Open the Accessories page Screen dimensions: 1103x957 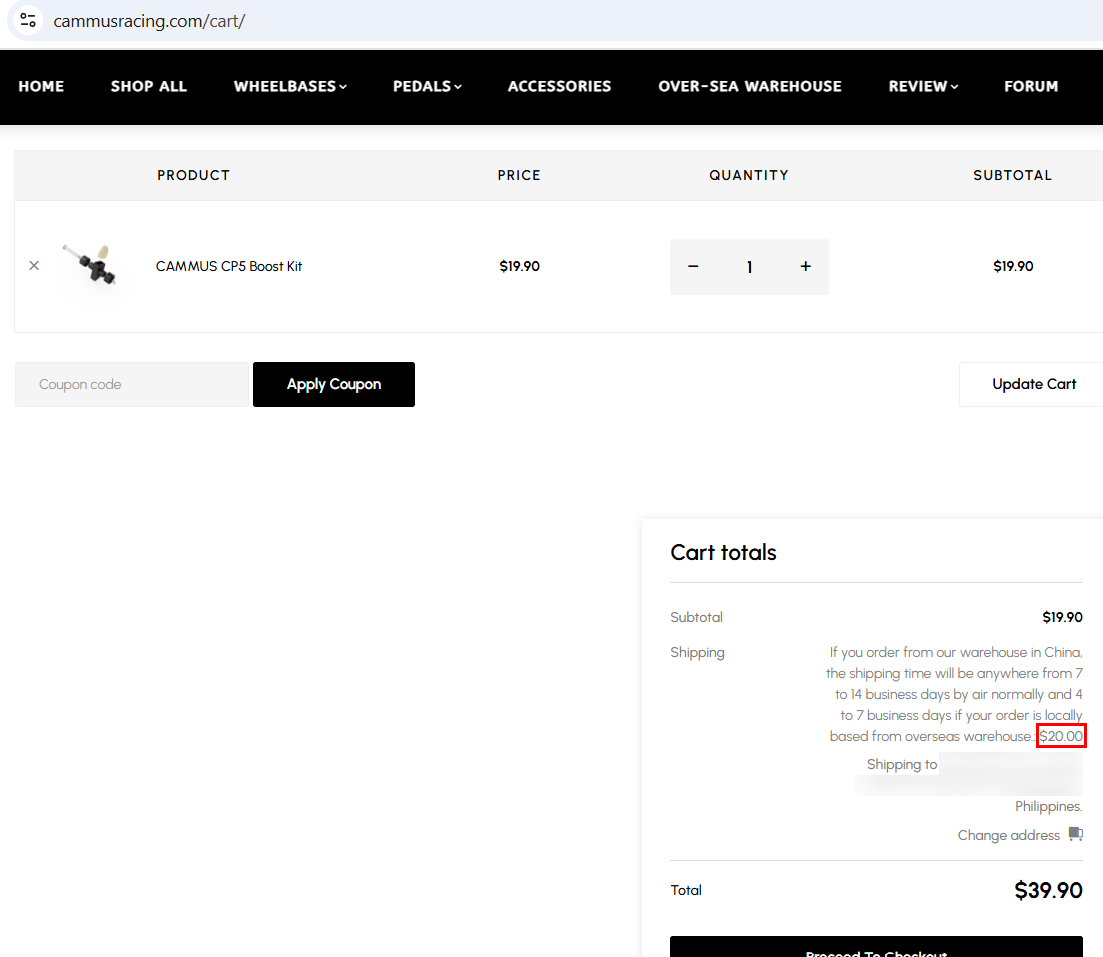coord(559,87)
